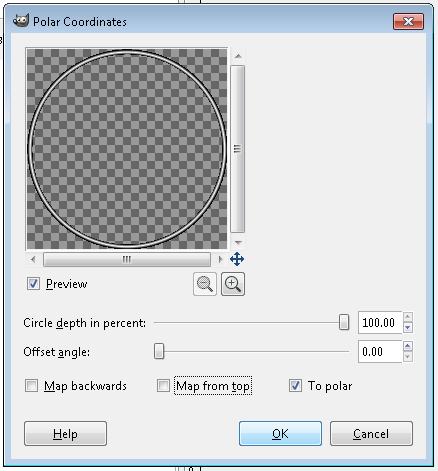Viewport: 438px width, 471px height.
Task: Click the preview navigation cross-arrows icon
Action: tap(237, 259)
